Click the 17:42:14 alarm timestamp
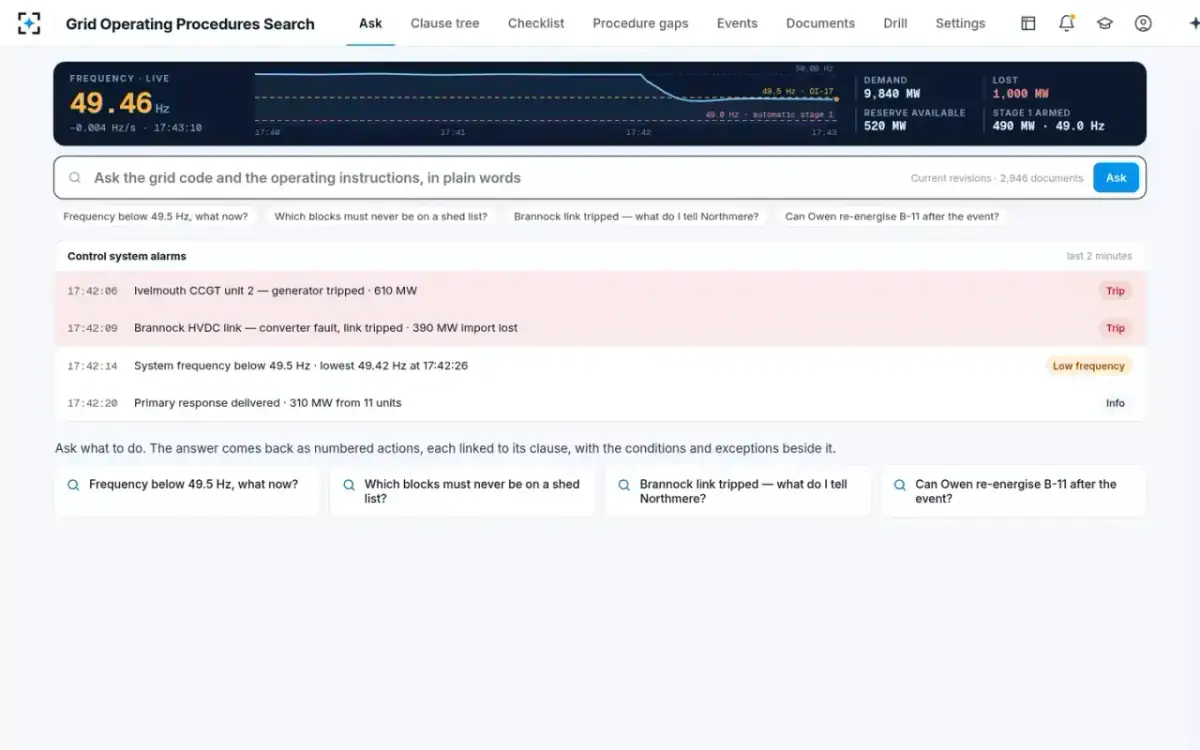Viewport: 1200px width, 750px height. click(x=92, y=366)
